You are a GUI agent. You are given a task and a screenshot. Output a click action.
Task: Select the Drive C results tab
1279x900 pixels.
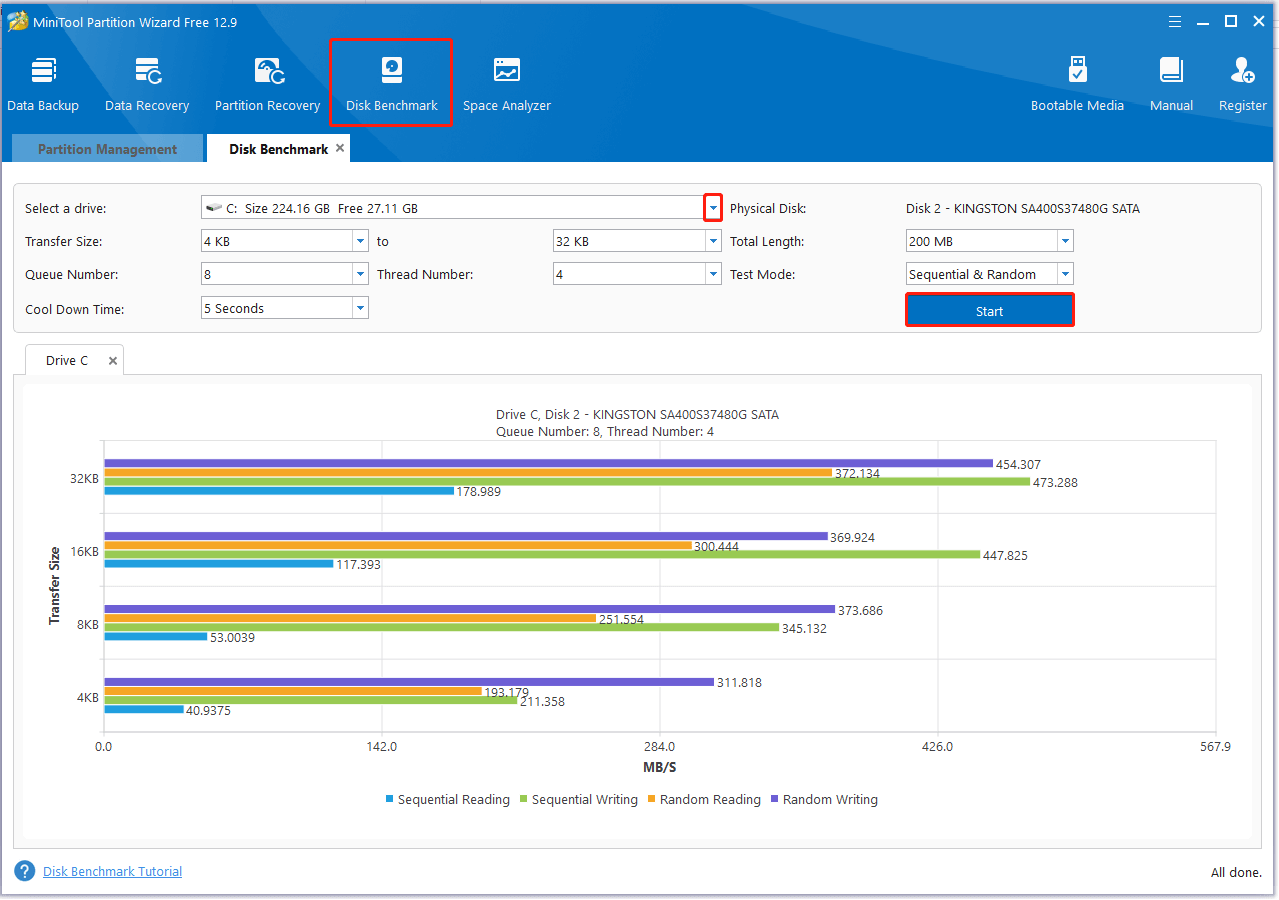pyautogui.click(x=67, y=361)
